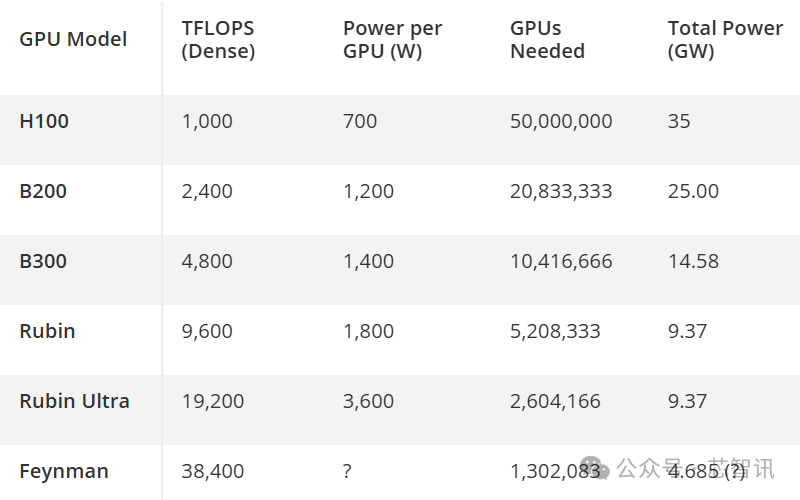Select the Feynman row label
800x500 pixels.
coord(64,471)
